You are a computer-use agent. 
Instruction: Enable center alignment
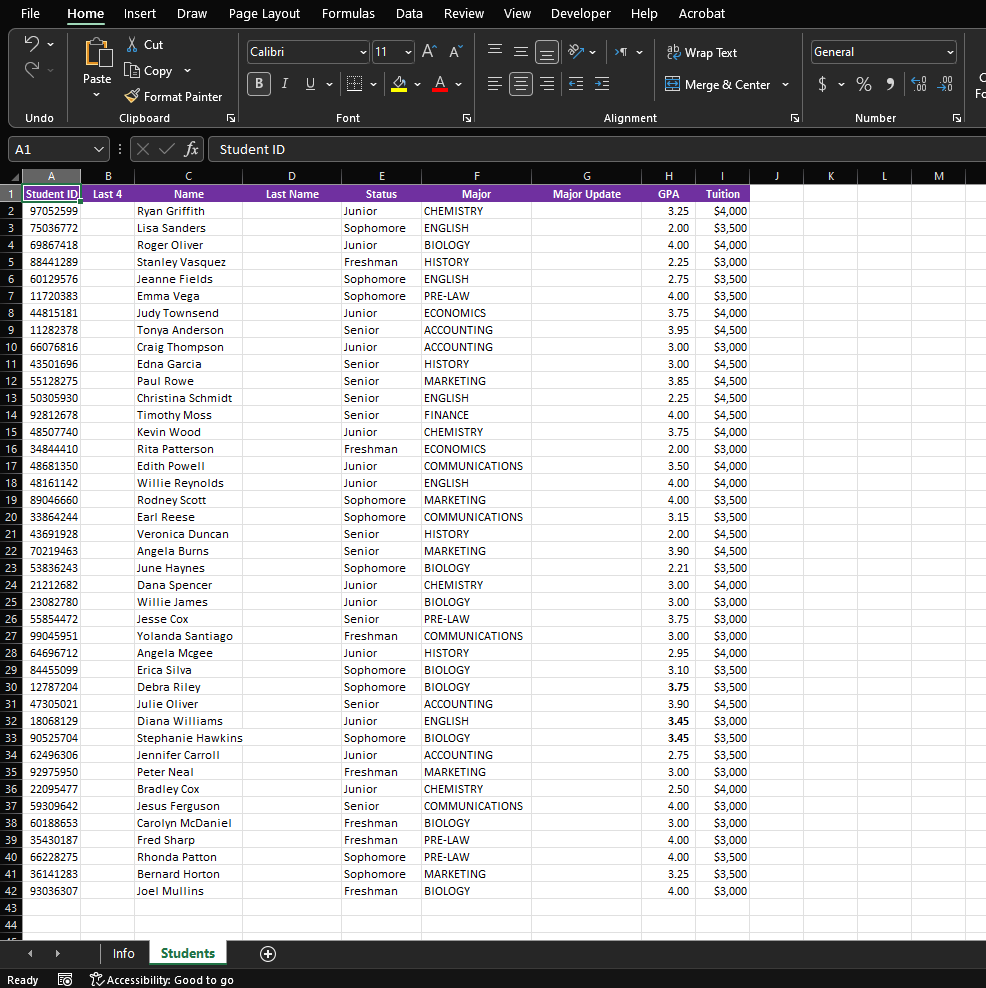[520, 84]
